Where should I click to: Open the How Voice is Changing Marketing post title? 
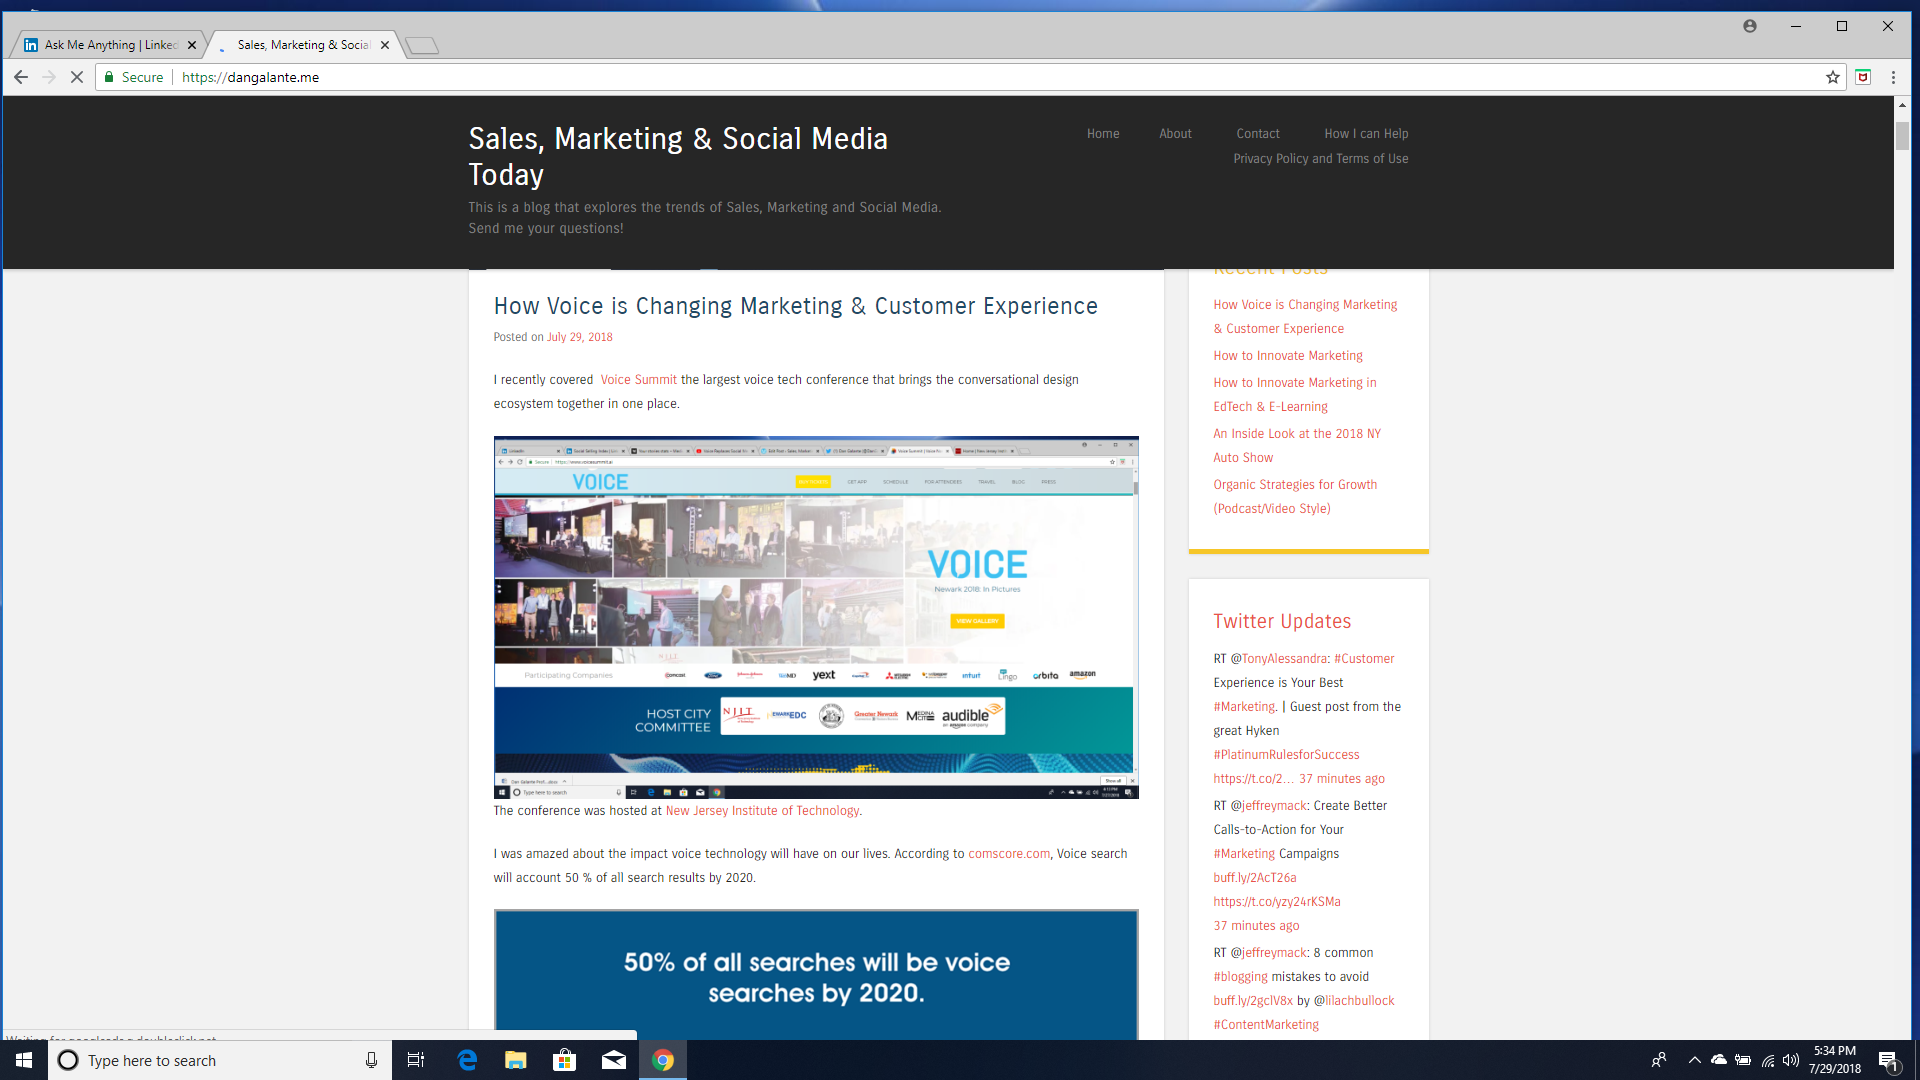(x=795, y=306)
